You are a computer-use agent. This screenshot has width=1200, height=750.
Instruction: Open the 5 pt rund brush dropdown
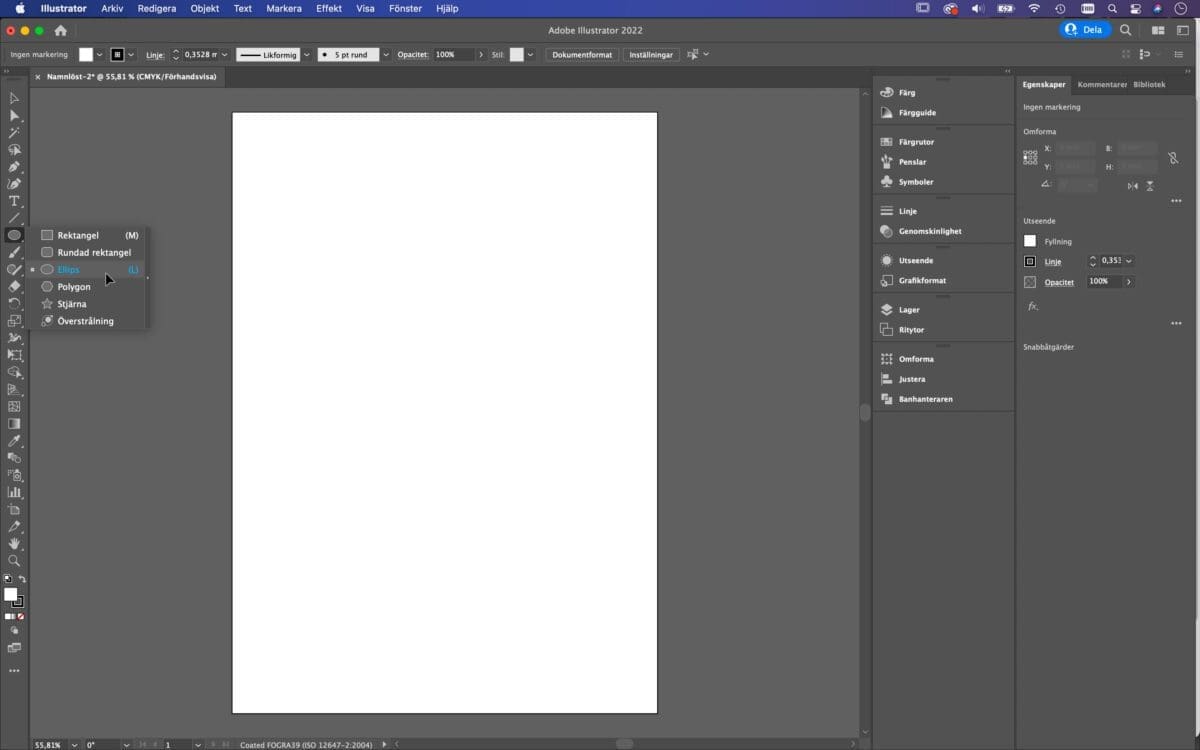[386, 55]
